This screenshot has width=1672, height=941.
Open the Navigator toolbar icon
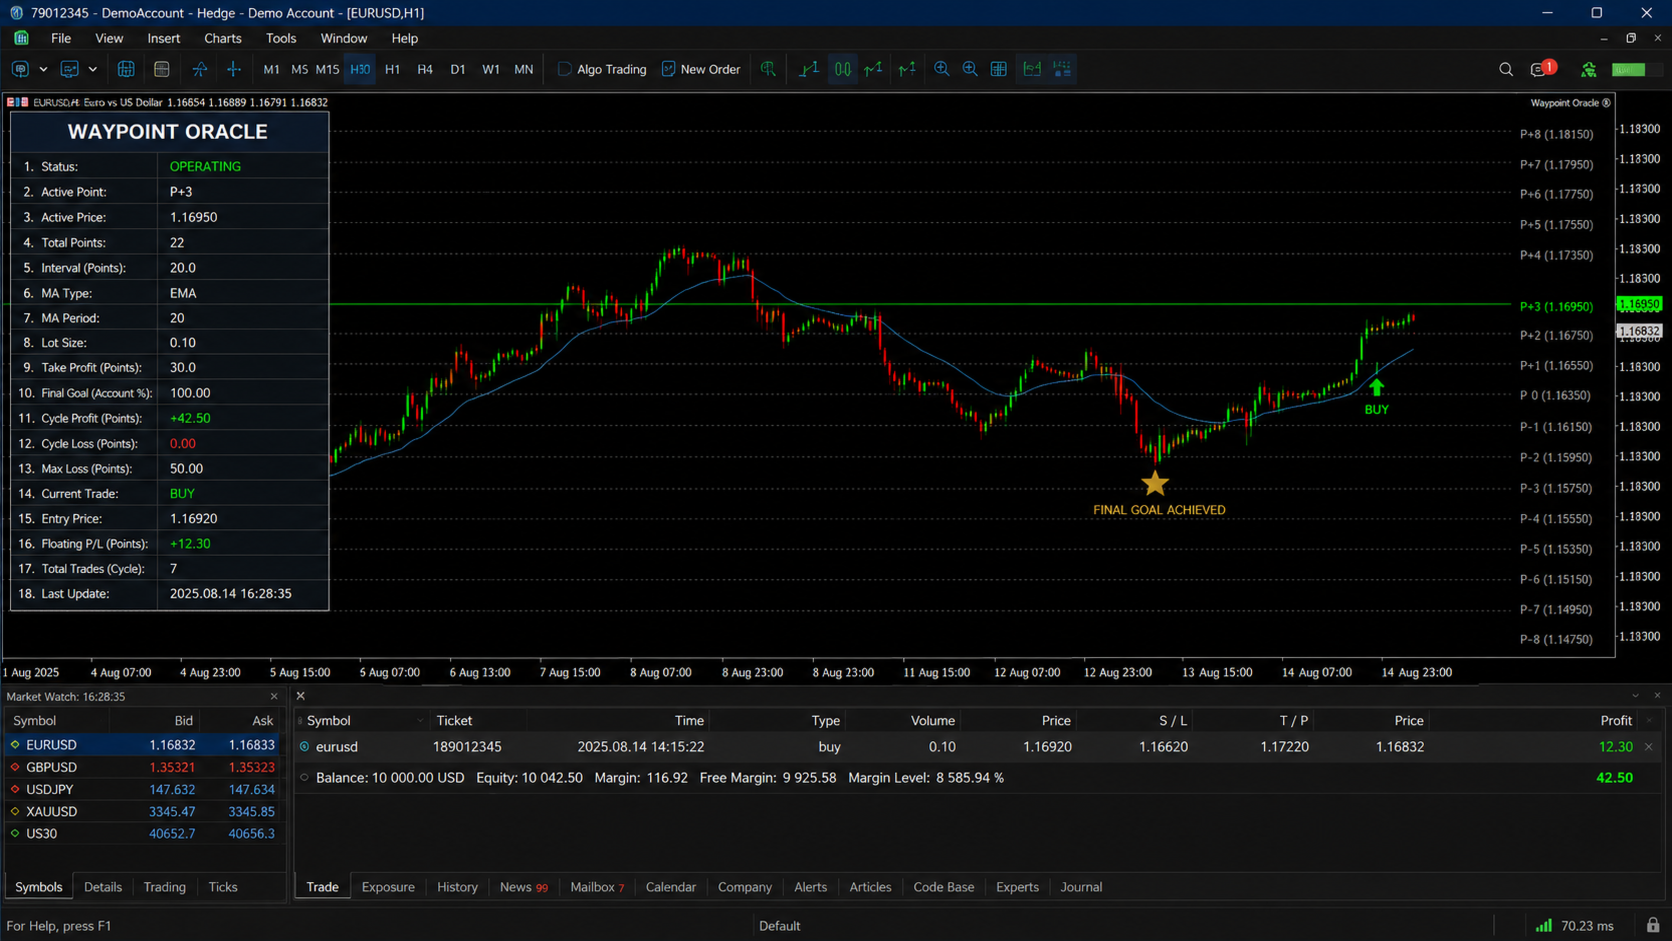coord(200,69)
